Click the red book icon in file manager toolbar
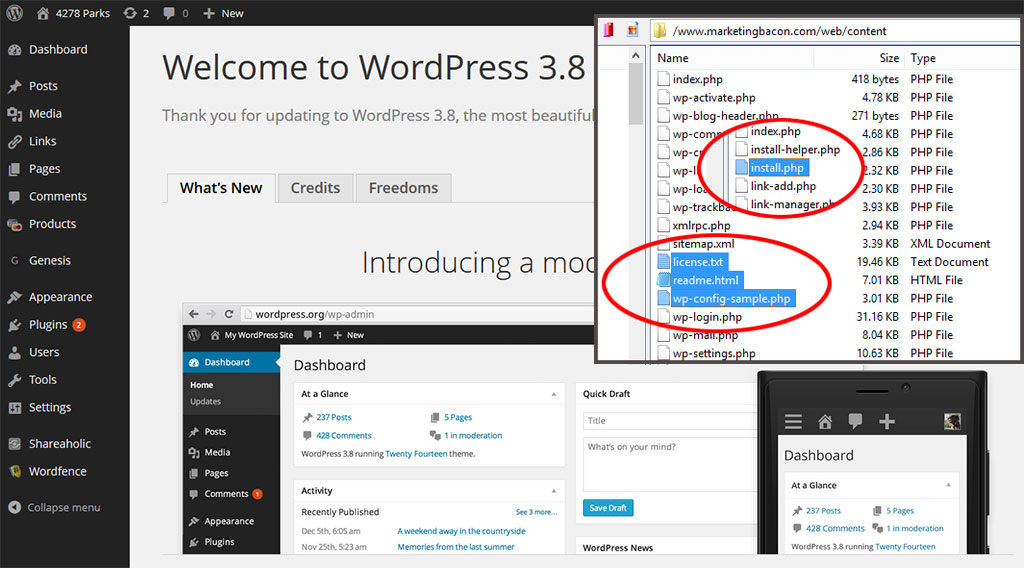 609,30
